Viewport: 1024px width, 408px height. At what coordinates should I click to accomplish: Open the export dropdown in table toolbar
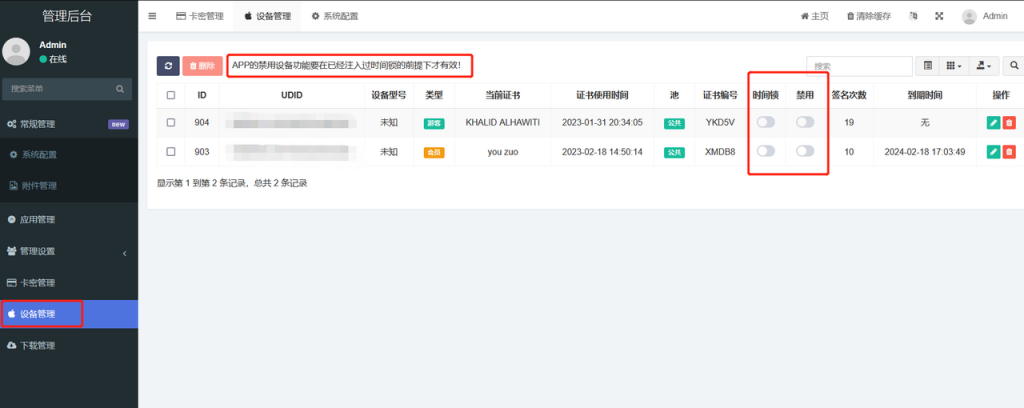(986, 66)
